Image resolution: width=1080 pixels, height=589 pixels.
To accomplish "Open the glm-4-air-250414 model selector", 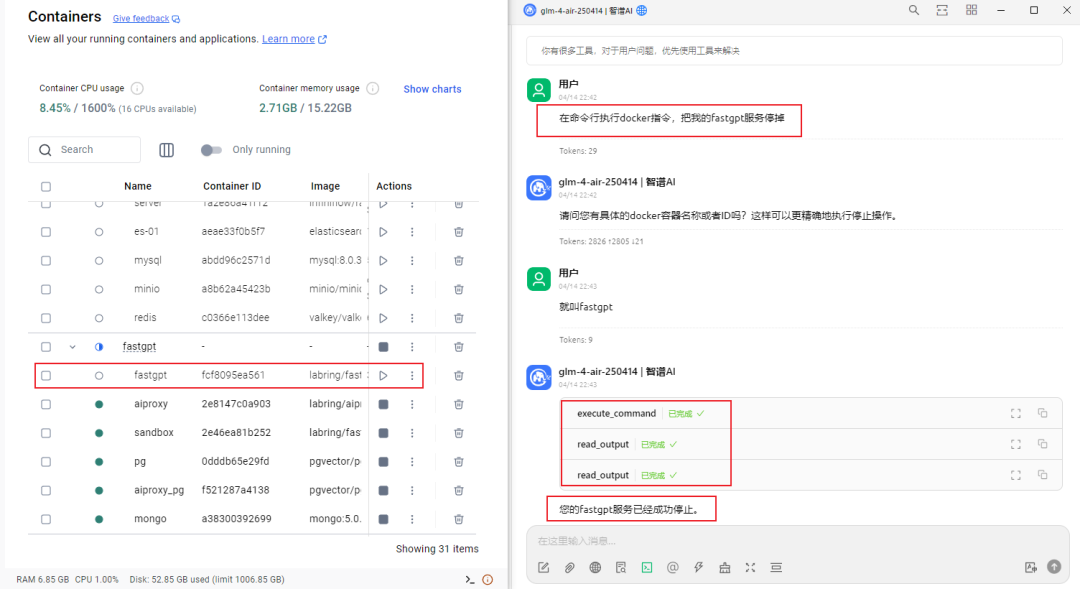I will coord(585,10).
